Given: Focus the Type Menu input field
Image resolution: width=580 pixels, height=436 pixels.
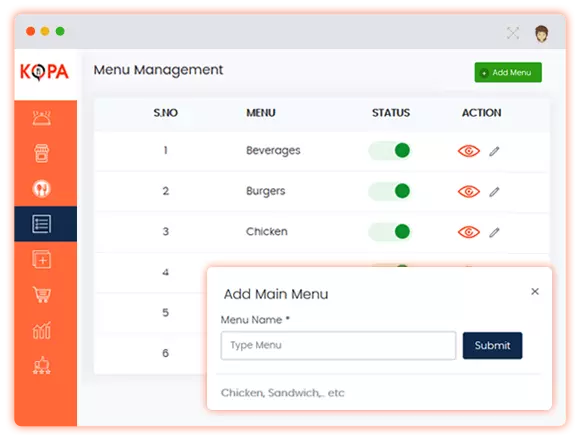Looking at the screenshot, I should click(x=338, y=345).
